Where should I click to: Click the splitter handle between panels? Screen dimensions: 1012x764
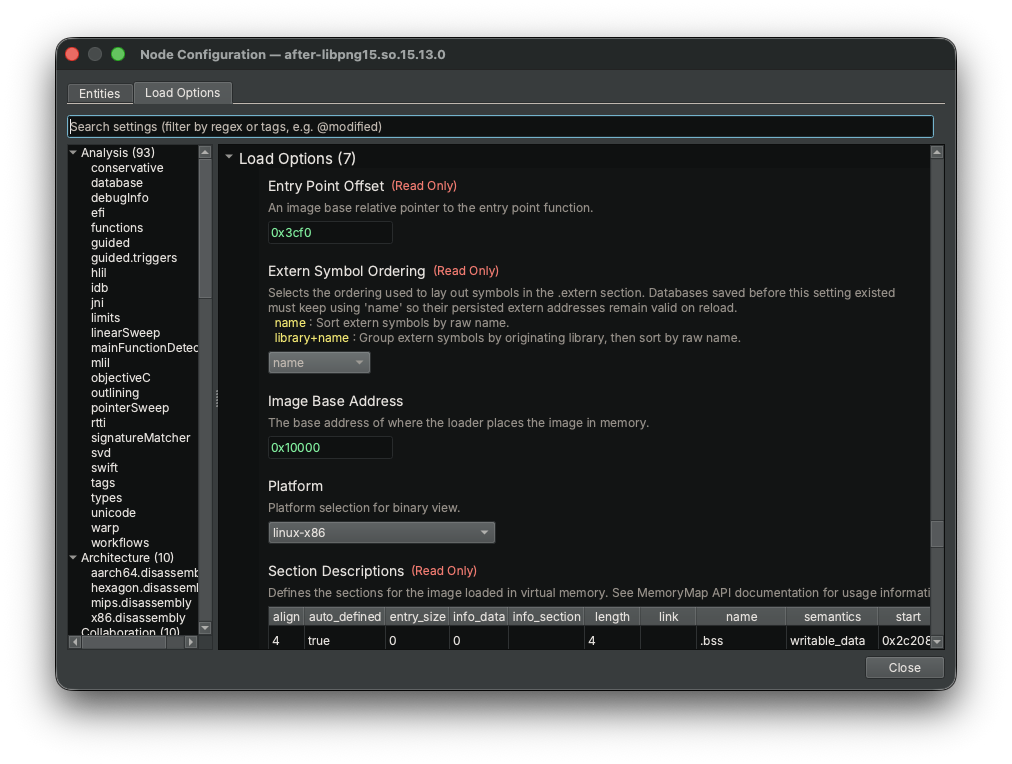[216, 398]
